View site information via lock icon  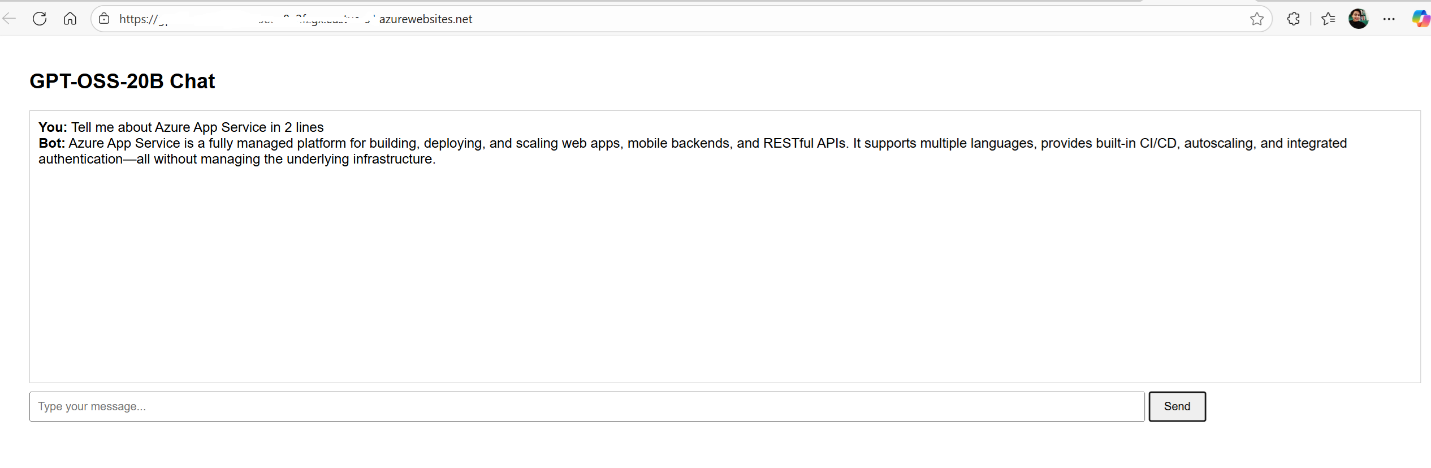coord(104,18)
